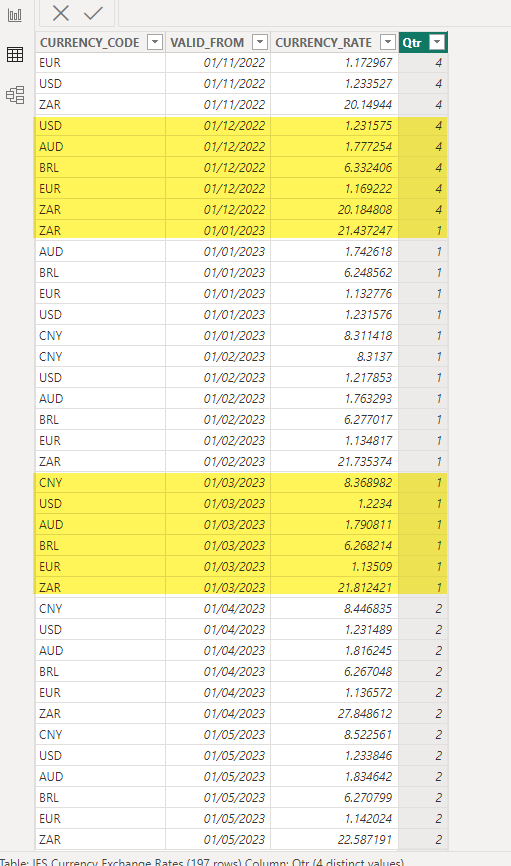The height and width of the screenshot is (866, 511).
Task: Open the Model relationships view icon
Action: pyautogui.click(x=15, y=95)
